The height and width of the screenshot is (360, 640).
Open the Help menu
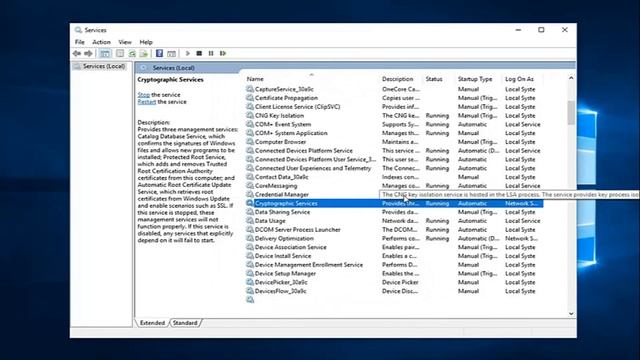(146, 42)
